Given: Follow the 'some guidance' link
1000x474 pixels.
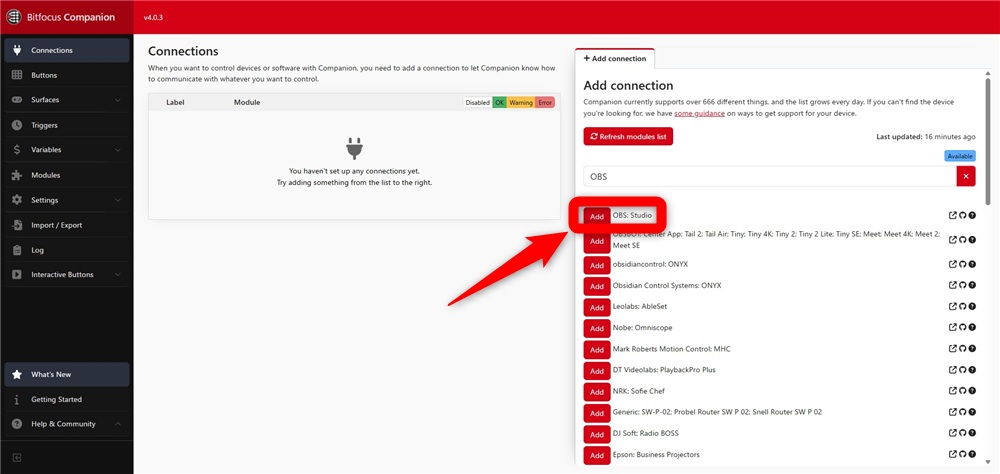Looking at the screenshot, I should coord(699,114).
